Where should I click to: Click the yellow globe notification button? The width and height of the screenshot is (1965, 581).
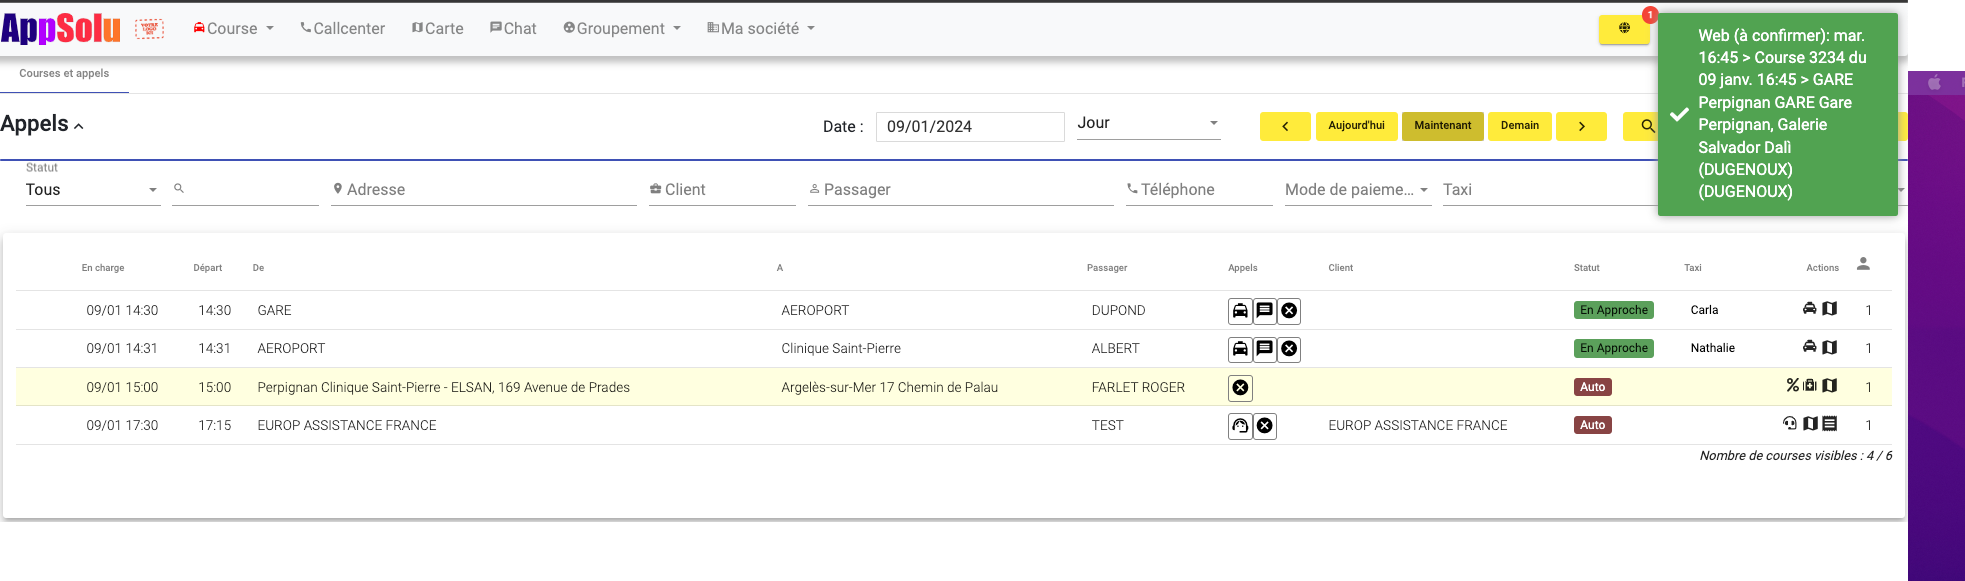click(1623, 29)
